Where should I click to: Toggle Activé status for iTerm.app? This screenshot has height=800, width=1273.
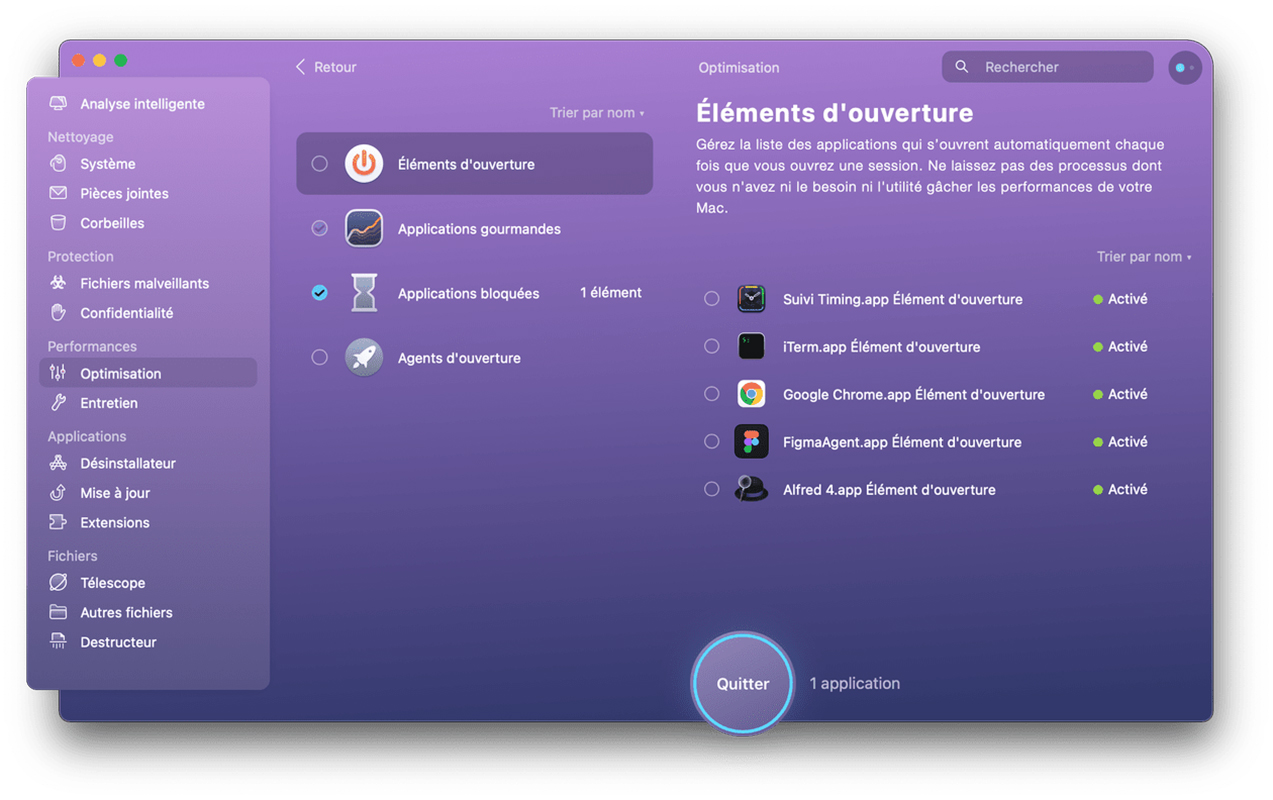[1120, 347]
